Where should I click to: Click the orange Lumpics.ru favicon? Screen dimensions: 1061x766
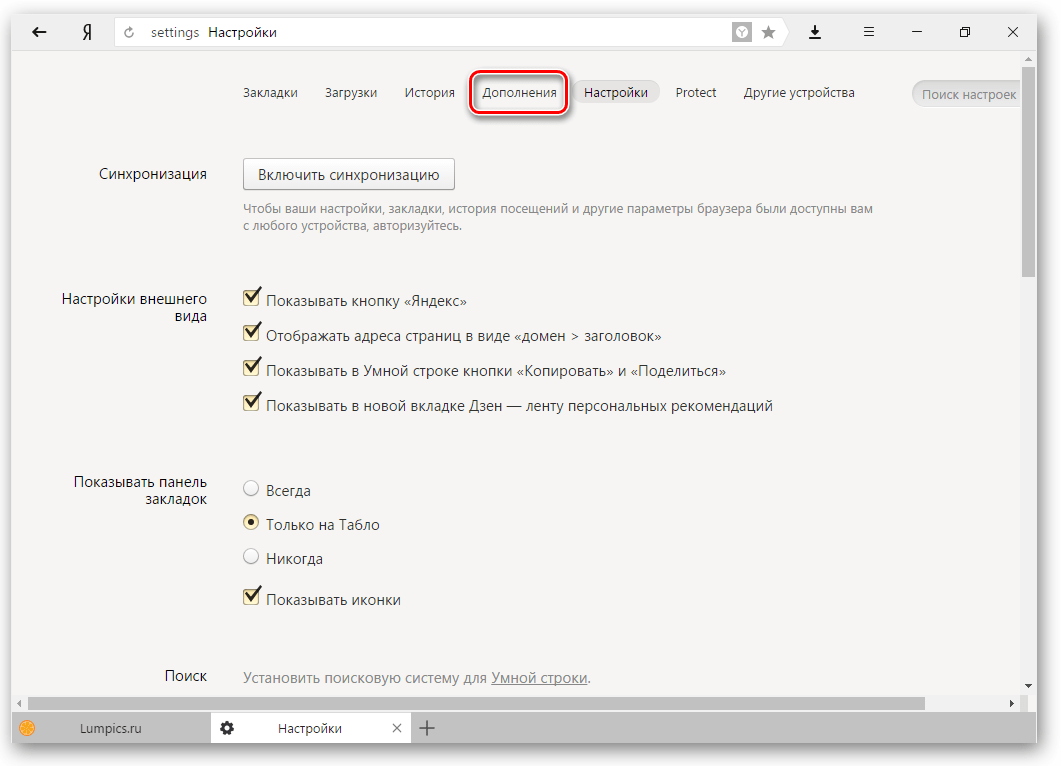click(x=27, y=728)
